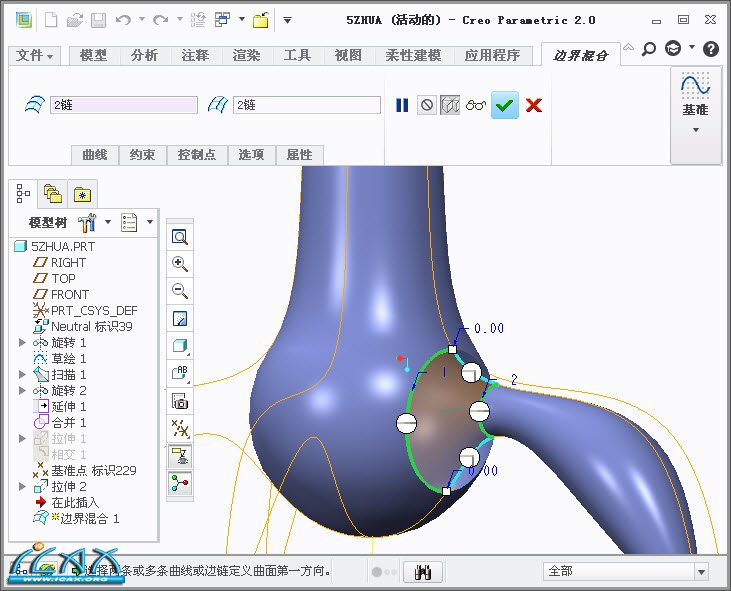Open the 属性 panel tab
The image size is (731, 591).
299,155
